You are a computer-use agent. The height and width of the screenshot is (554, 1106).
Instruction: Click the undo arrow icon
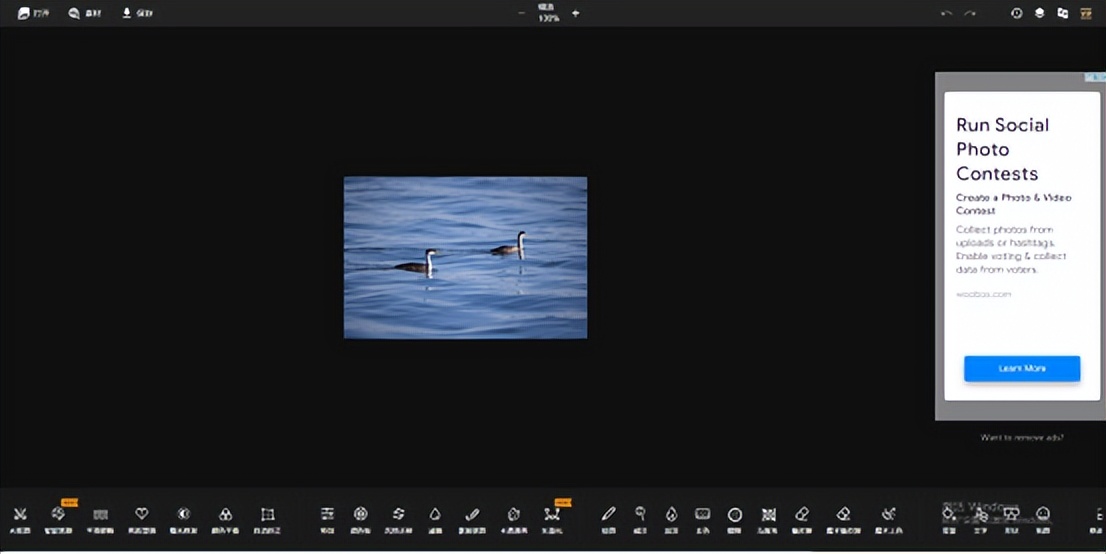point(946,14)
